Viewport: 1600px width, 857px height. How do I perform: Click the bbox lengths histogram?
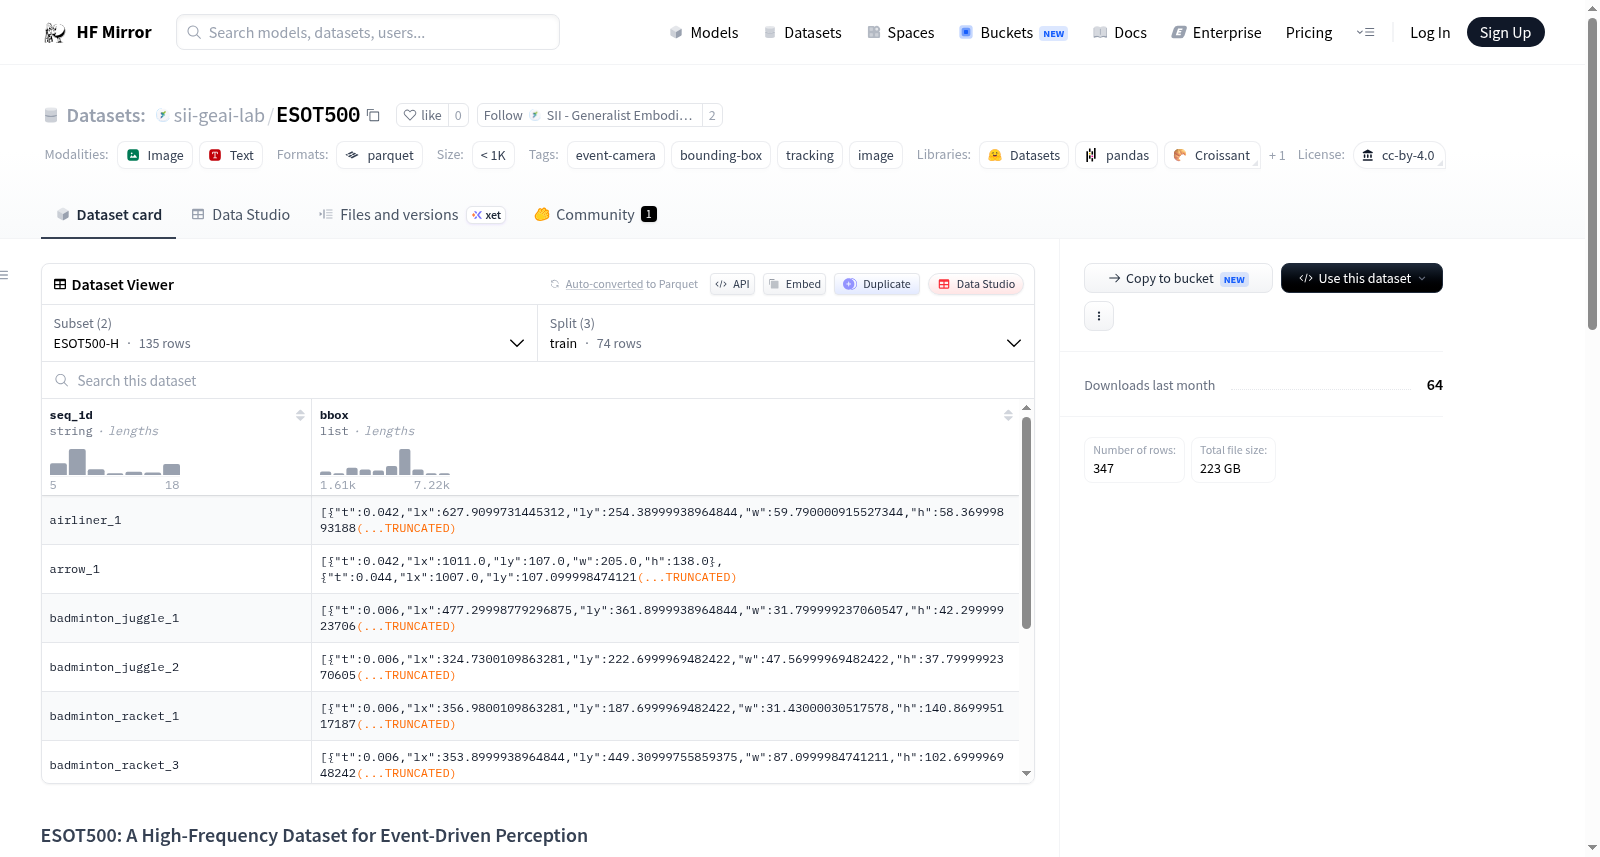pyautogui.click(x=385, y=462)
